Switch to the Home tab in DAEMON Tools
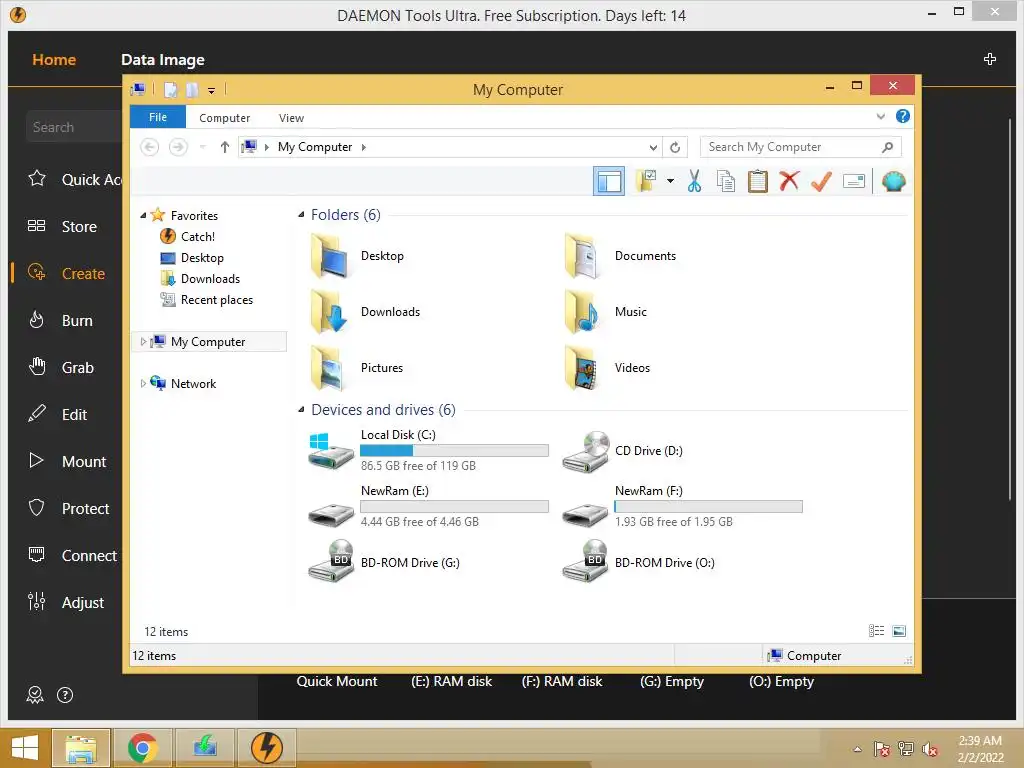Image resolution: width=1024 pixels, height=768 pixels. coord(54,59)
